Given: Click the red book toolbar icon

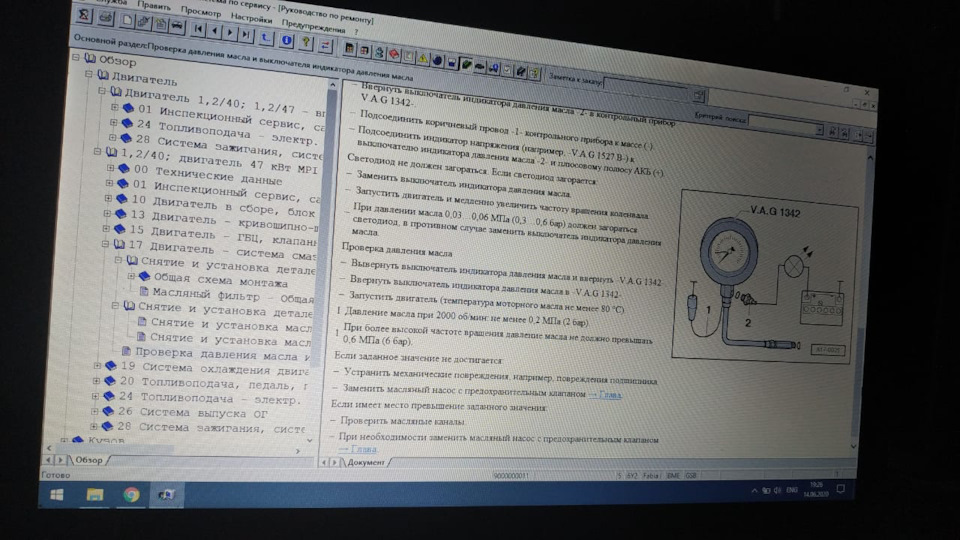Looking at the screenshot, I should 394,54.
